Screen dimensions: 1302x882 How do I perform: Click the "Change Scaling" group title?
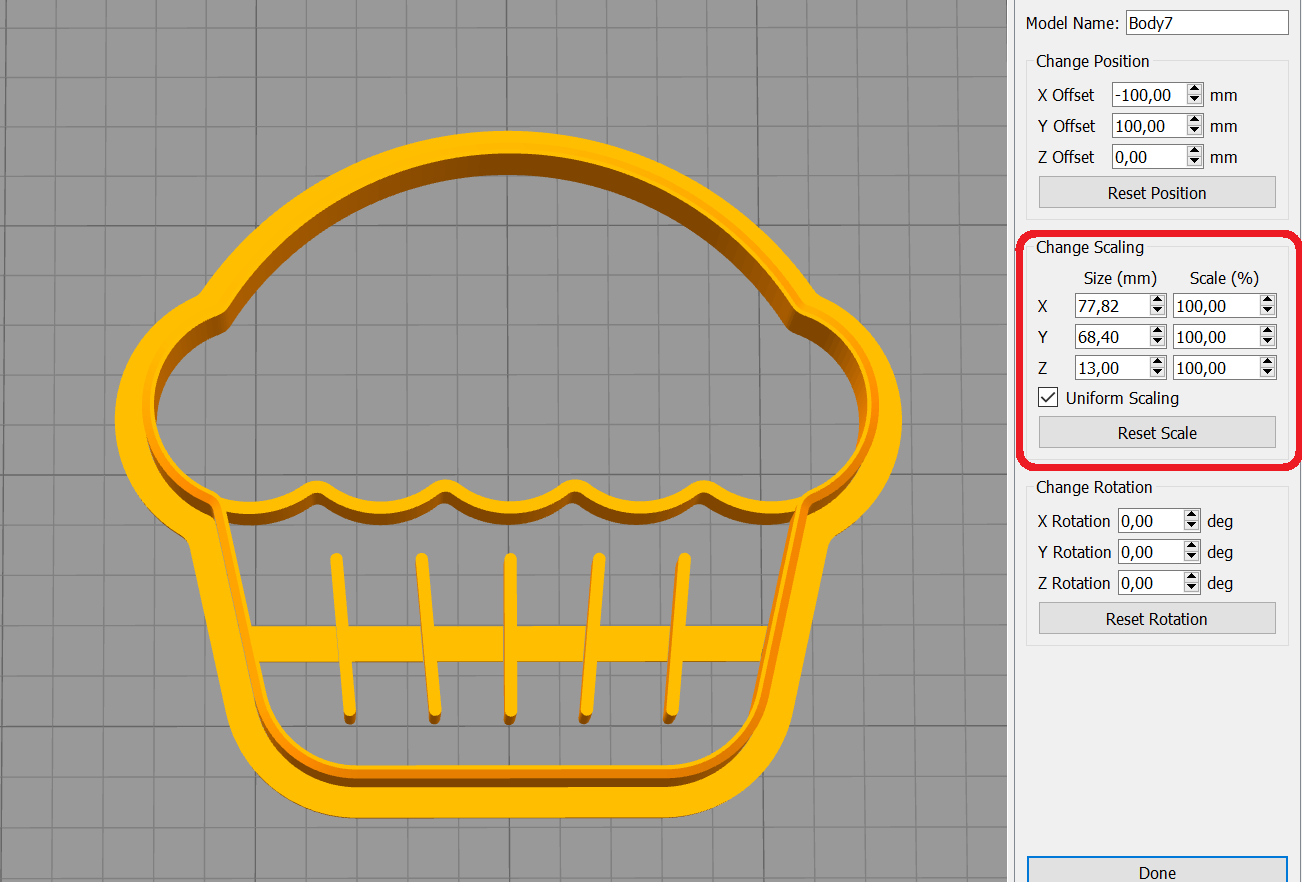[x=1090, y=247]
